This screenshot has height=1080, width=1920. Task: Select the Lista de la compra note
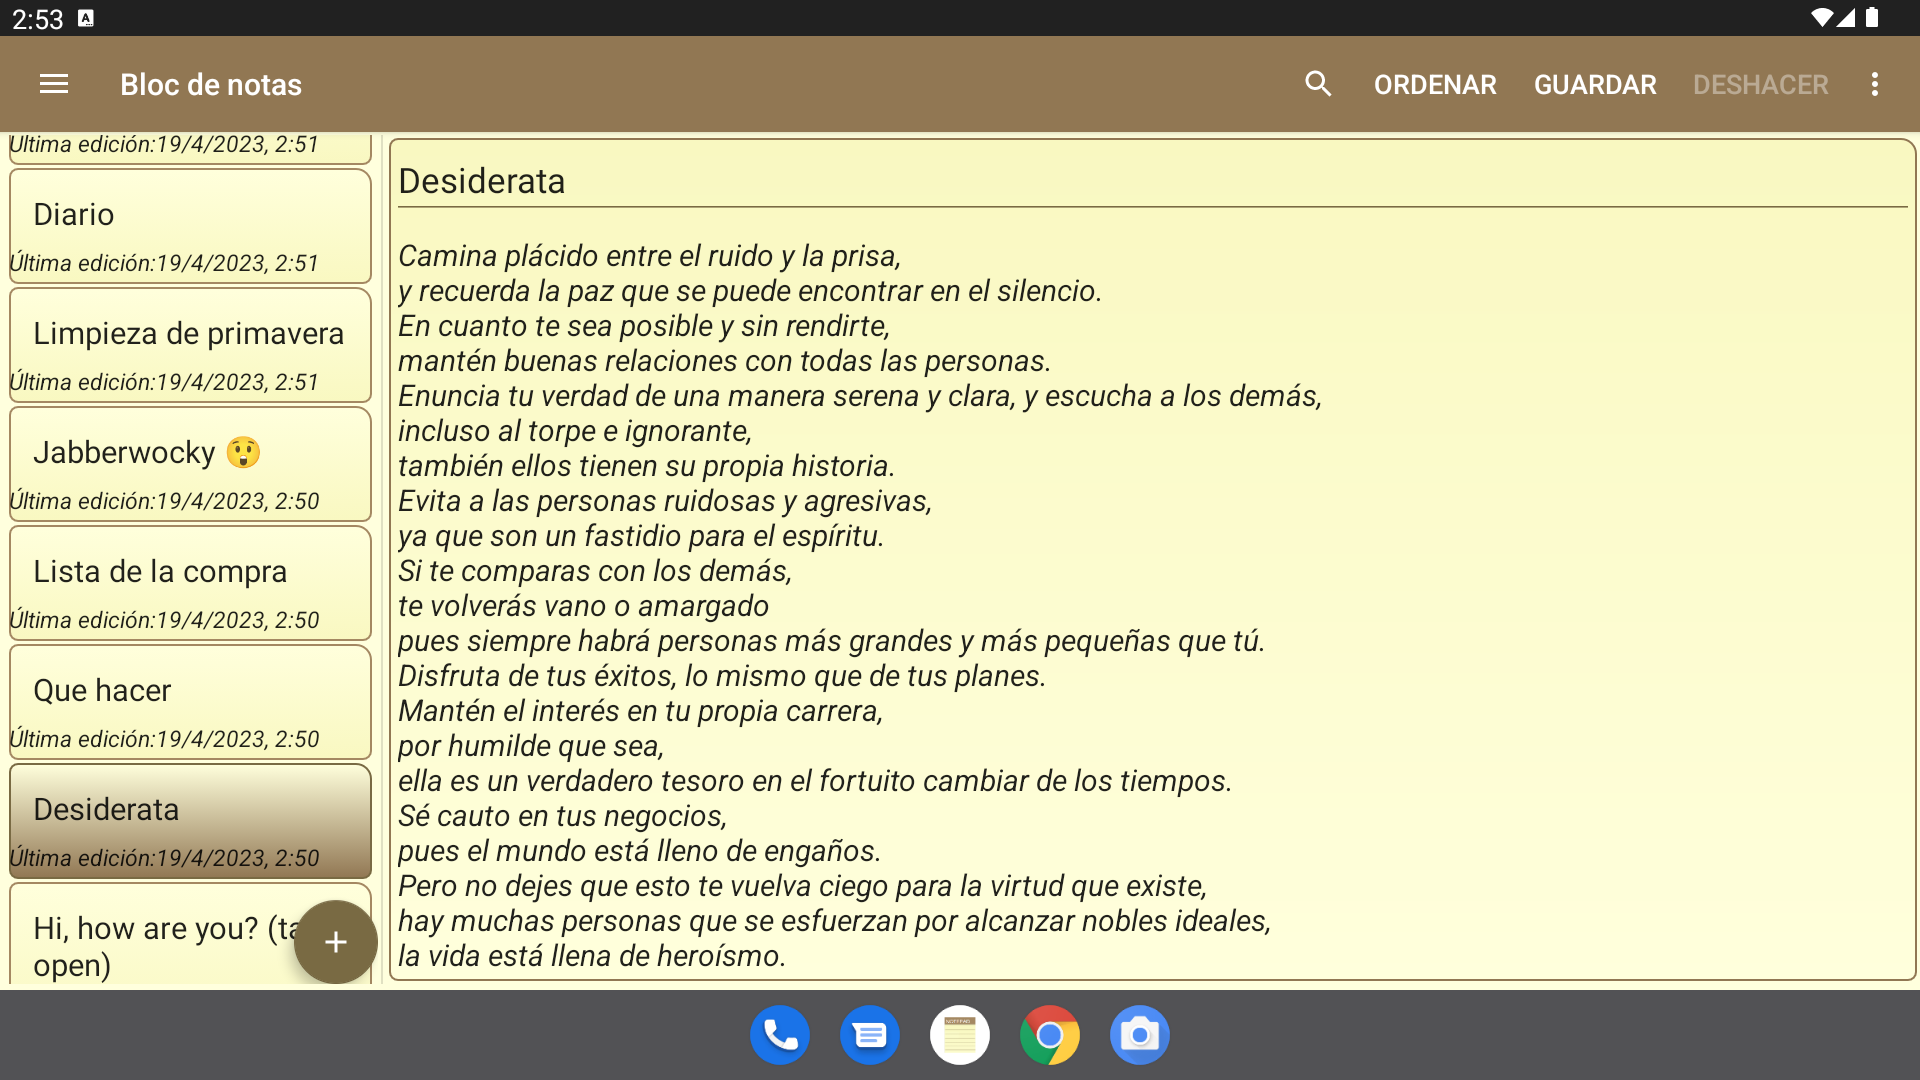click(x=190, y=583)
